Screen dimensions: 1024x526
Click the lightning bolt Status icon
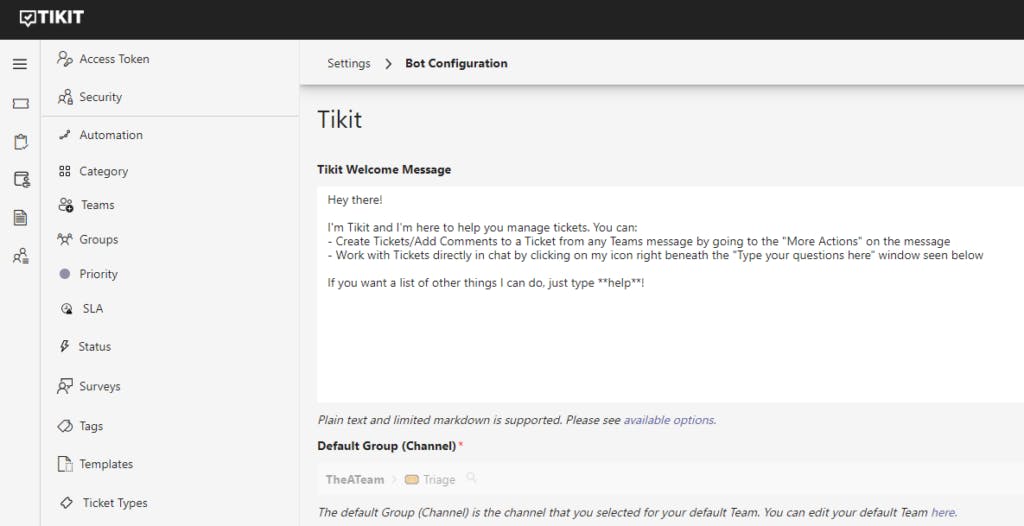[65, 347]
